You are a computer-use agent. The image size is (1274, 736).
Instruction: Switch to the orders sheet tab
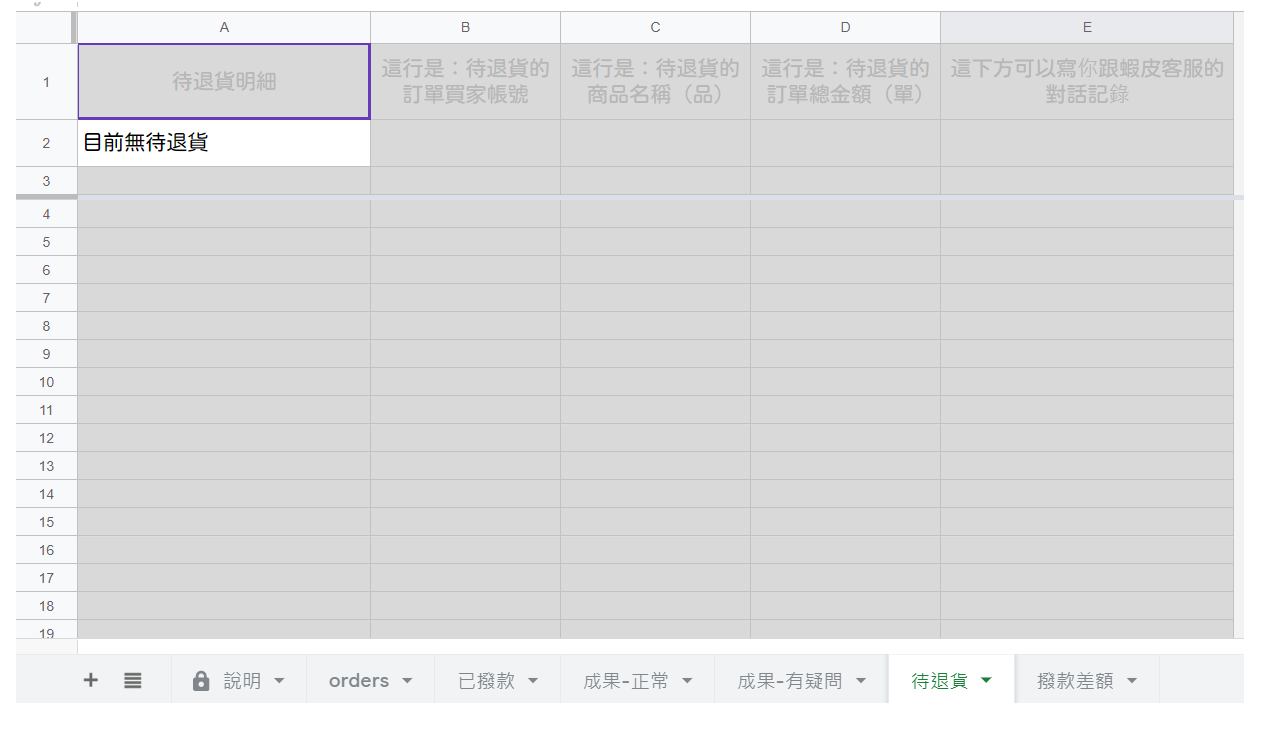[x=358, y=681]
